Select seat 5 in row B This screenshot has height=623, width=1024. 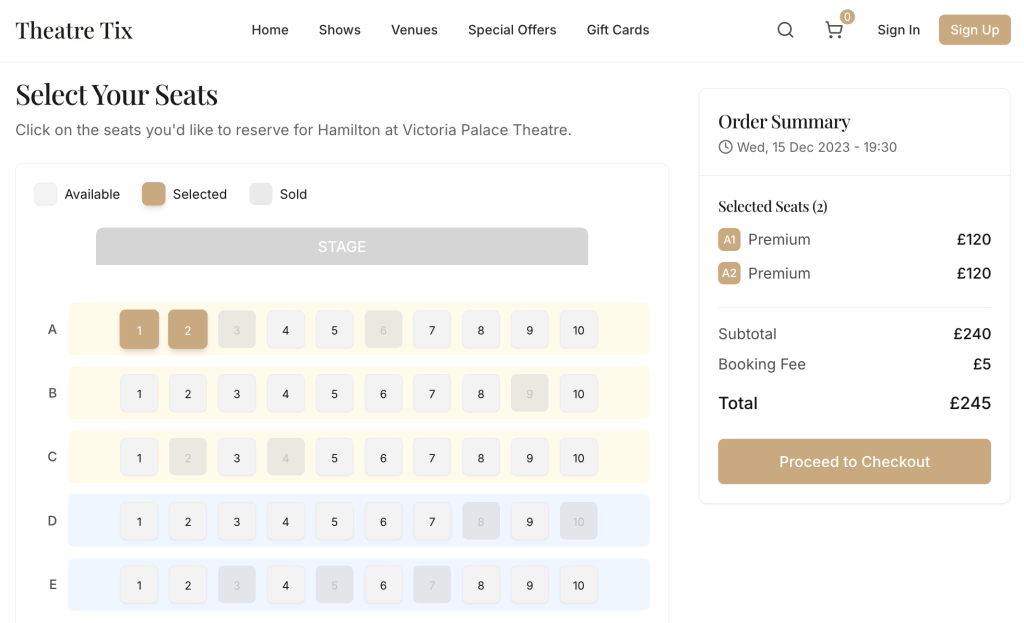(x=334, y=394)
